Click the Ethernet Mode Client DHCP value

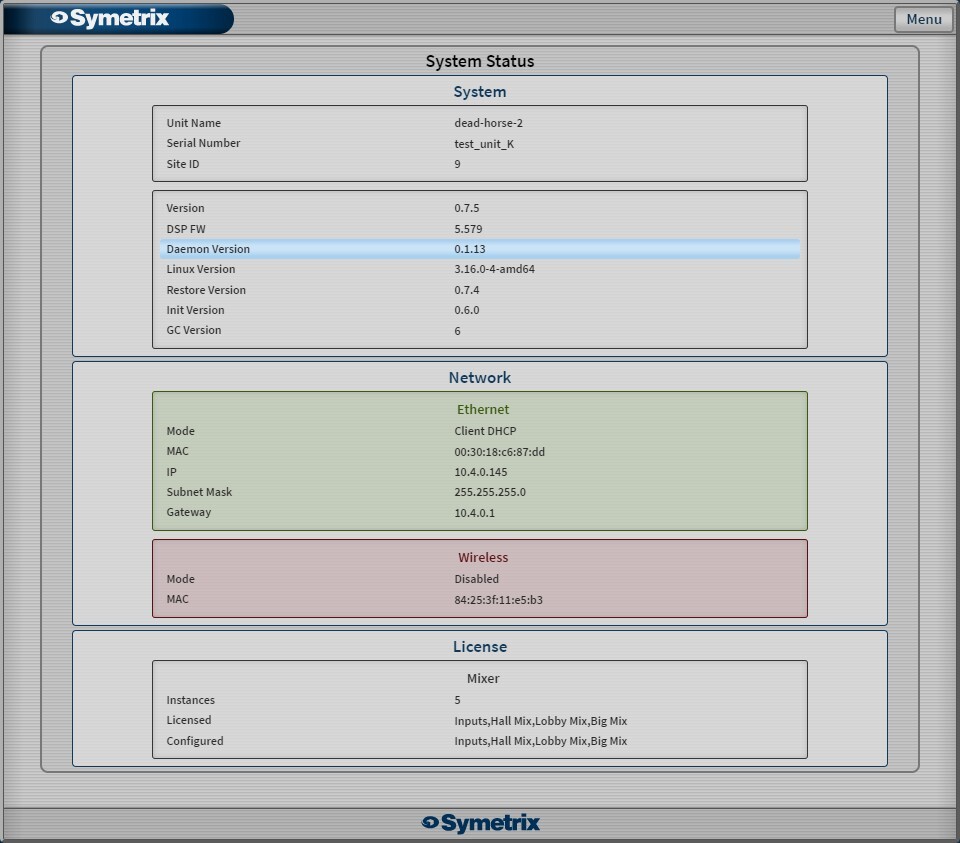click(x=485, y=431)
